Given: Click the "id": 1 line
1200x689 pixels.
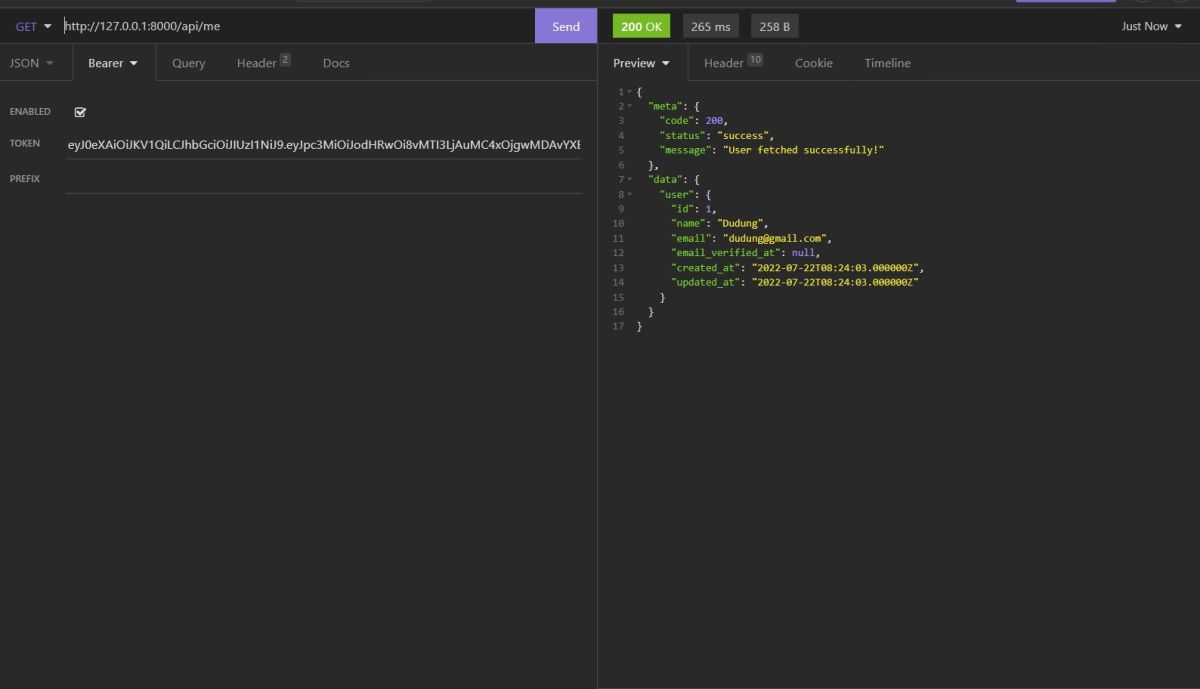Looking at the screenshot, I should point(694,209).
